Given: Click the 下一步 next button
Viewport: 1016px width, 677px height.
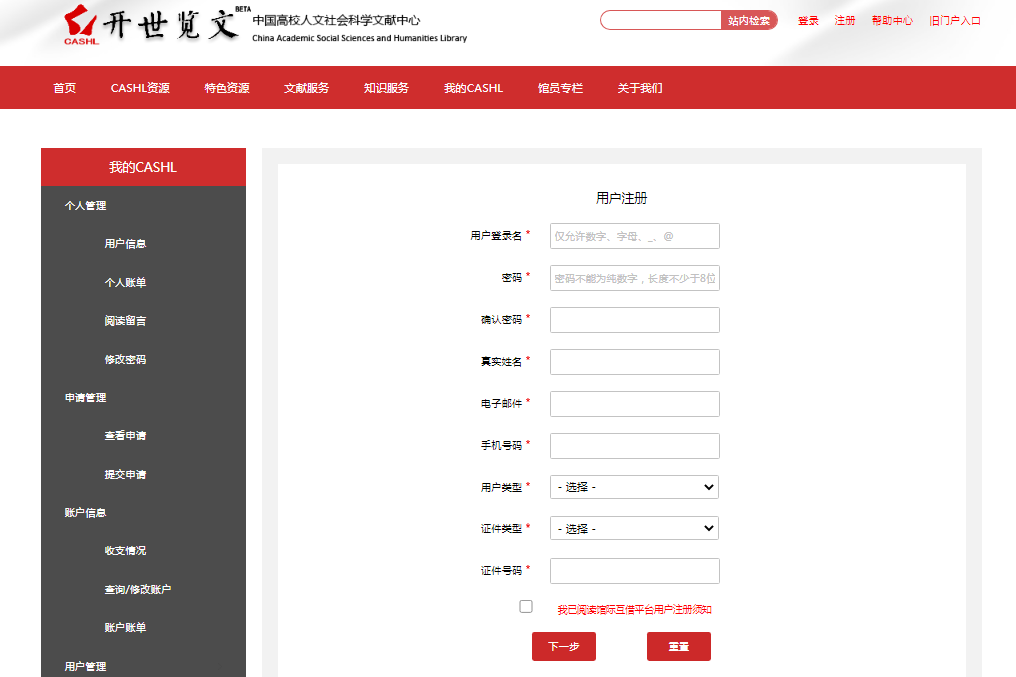Looking at the screenshot, I should coord(564,647).
